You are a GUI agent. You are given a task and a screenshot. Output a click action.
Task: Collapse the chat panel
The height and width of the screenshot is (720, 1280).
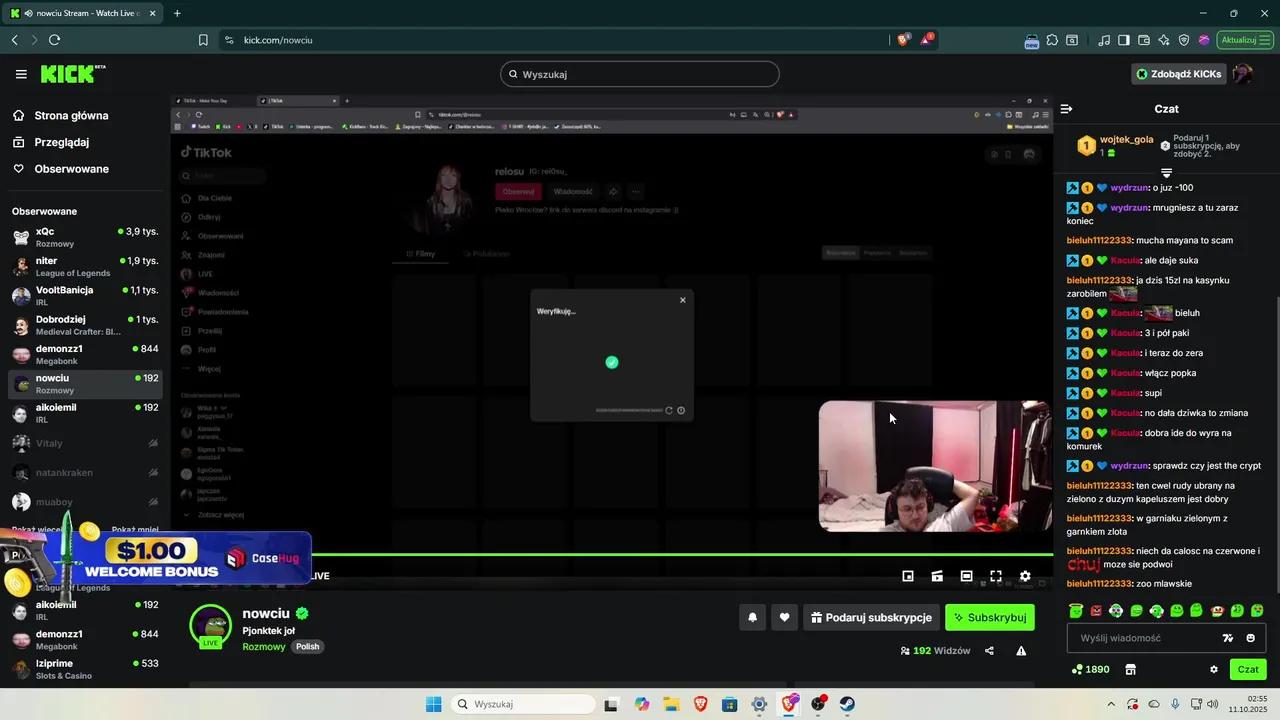point(1066,109)
